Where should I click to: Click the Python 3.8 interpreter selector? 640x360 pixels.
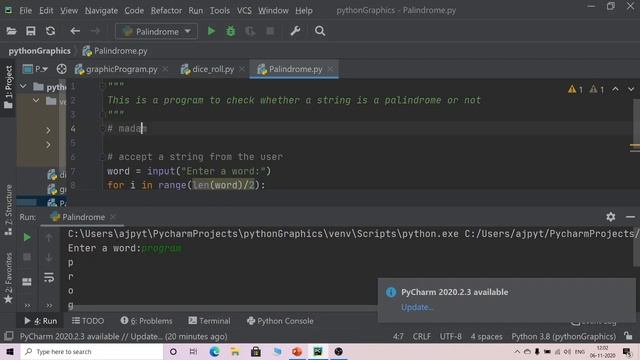pos(564,336)
